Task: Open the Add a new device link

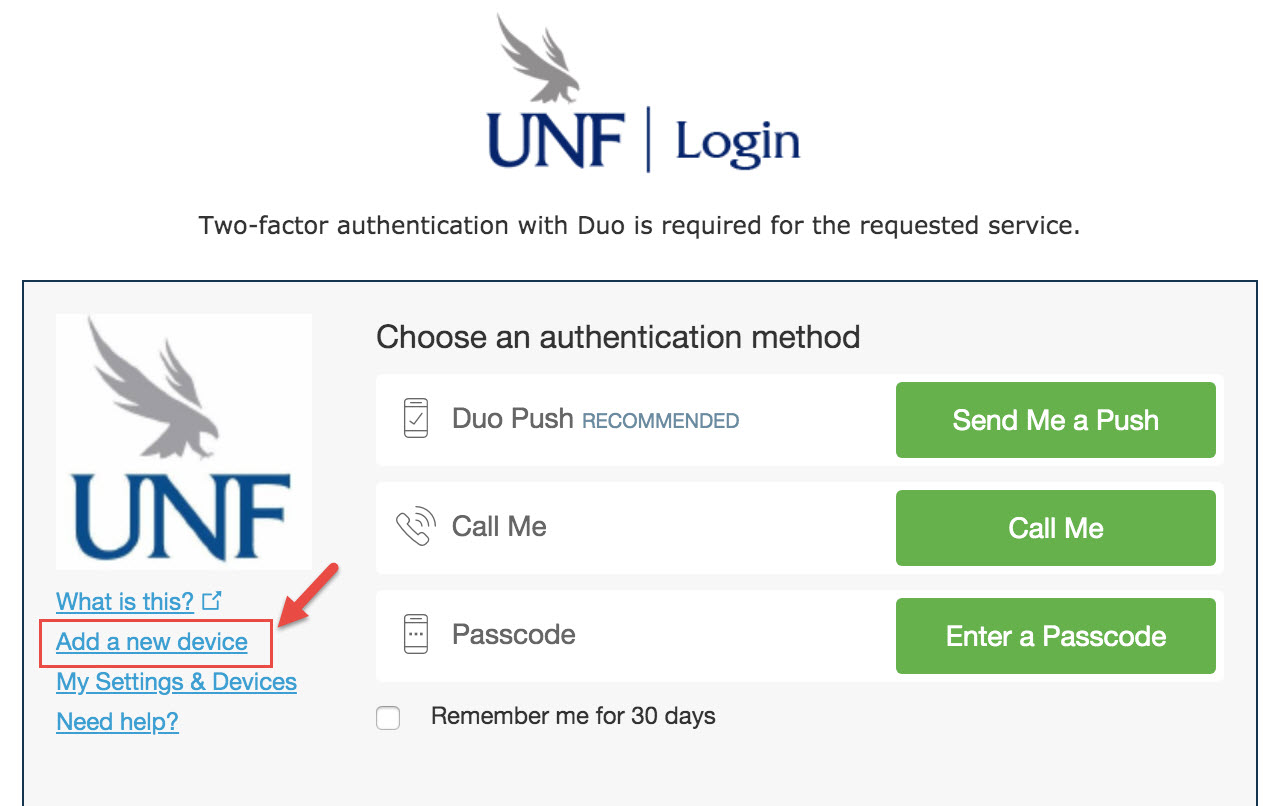Action: click(x=152, y=642)
